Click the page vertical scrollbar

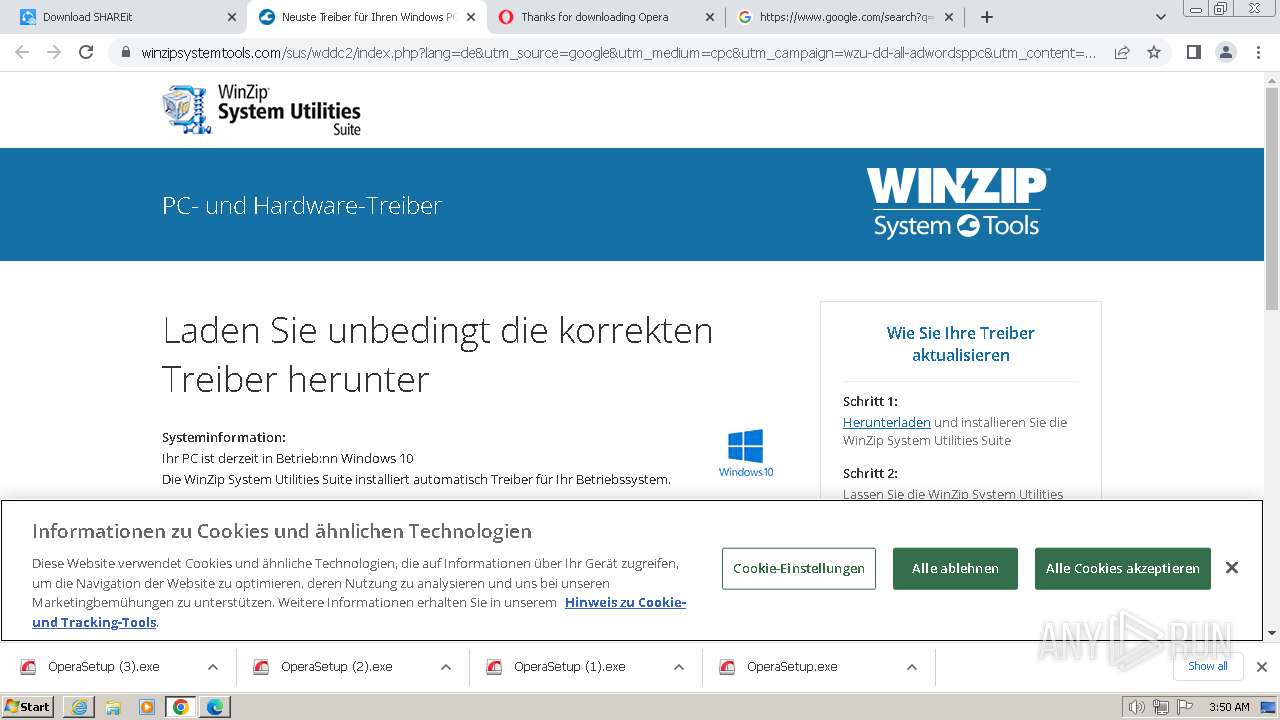point(1271,200)
